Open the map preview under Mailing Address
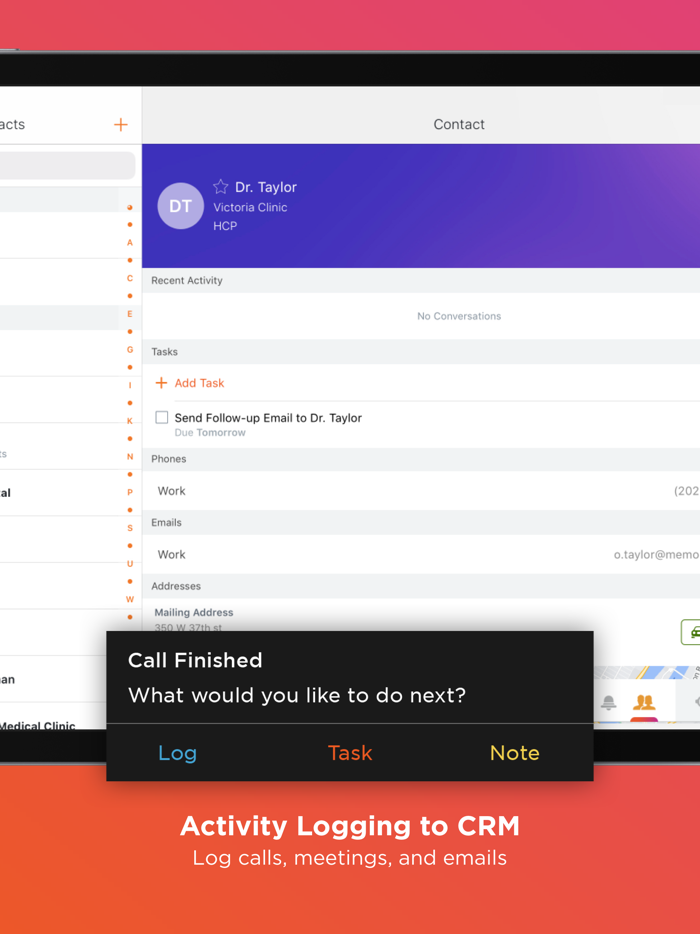This screenshot has height=934, width=700. click(646, 673)
